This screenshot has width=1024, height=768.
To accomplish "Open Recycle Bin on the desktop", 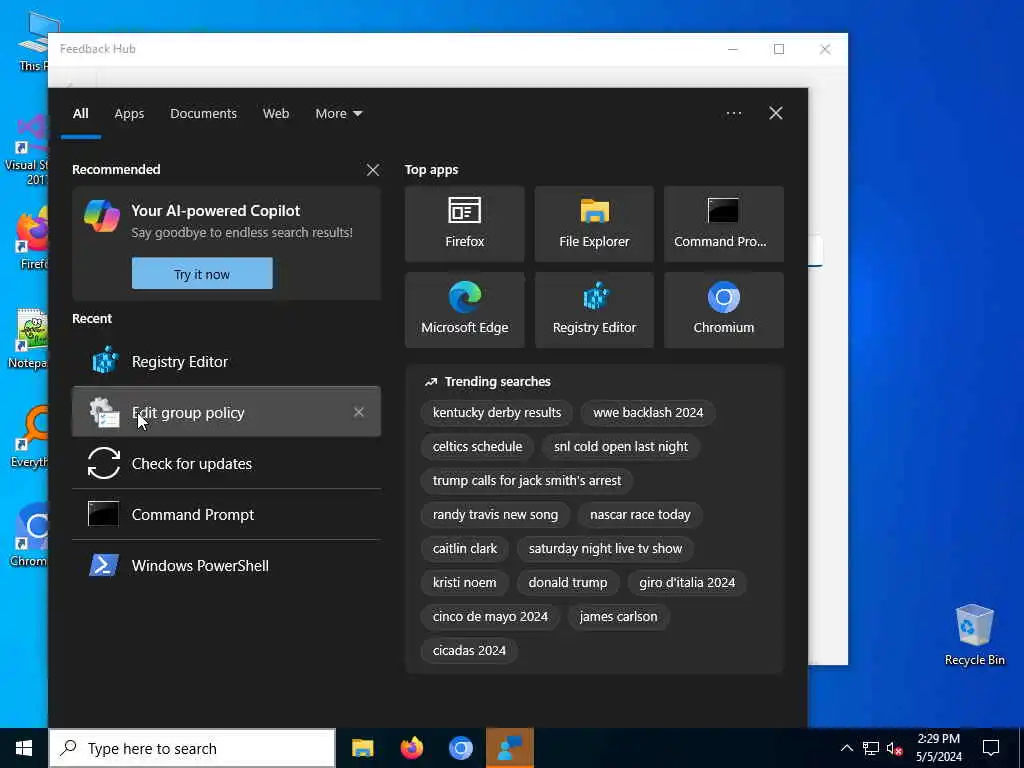I will tap(974, 635).
